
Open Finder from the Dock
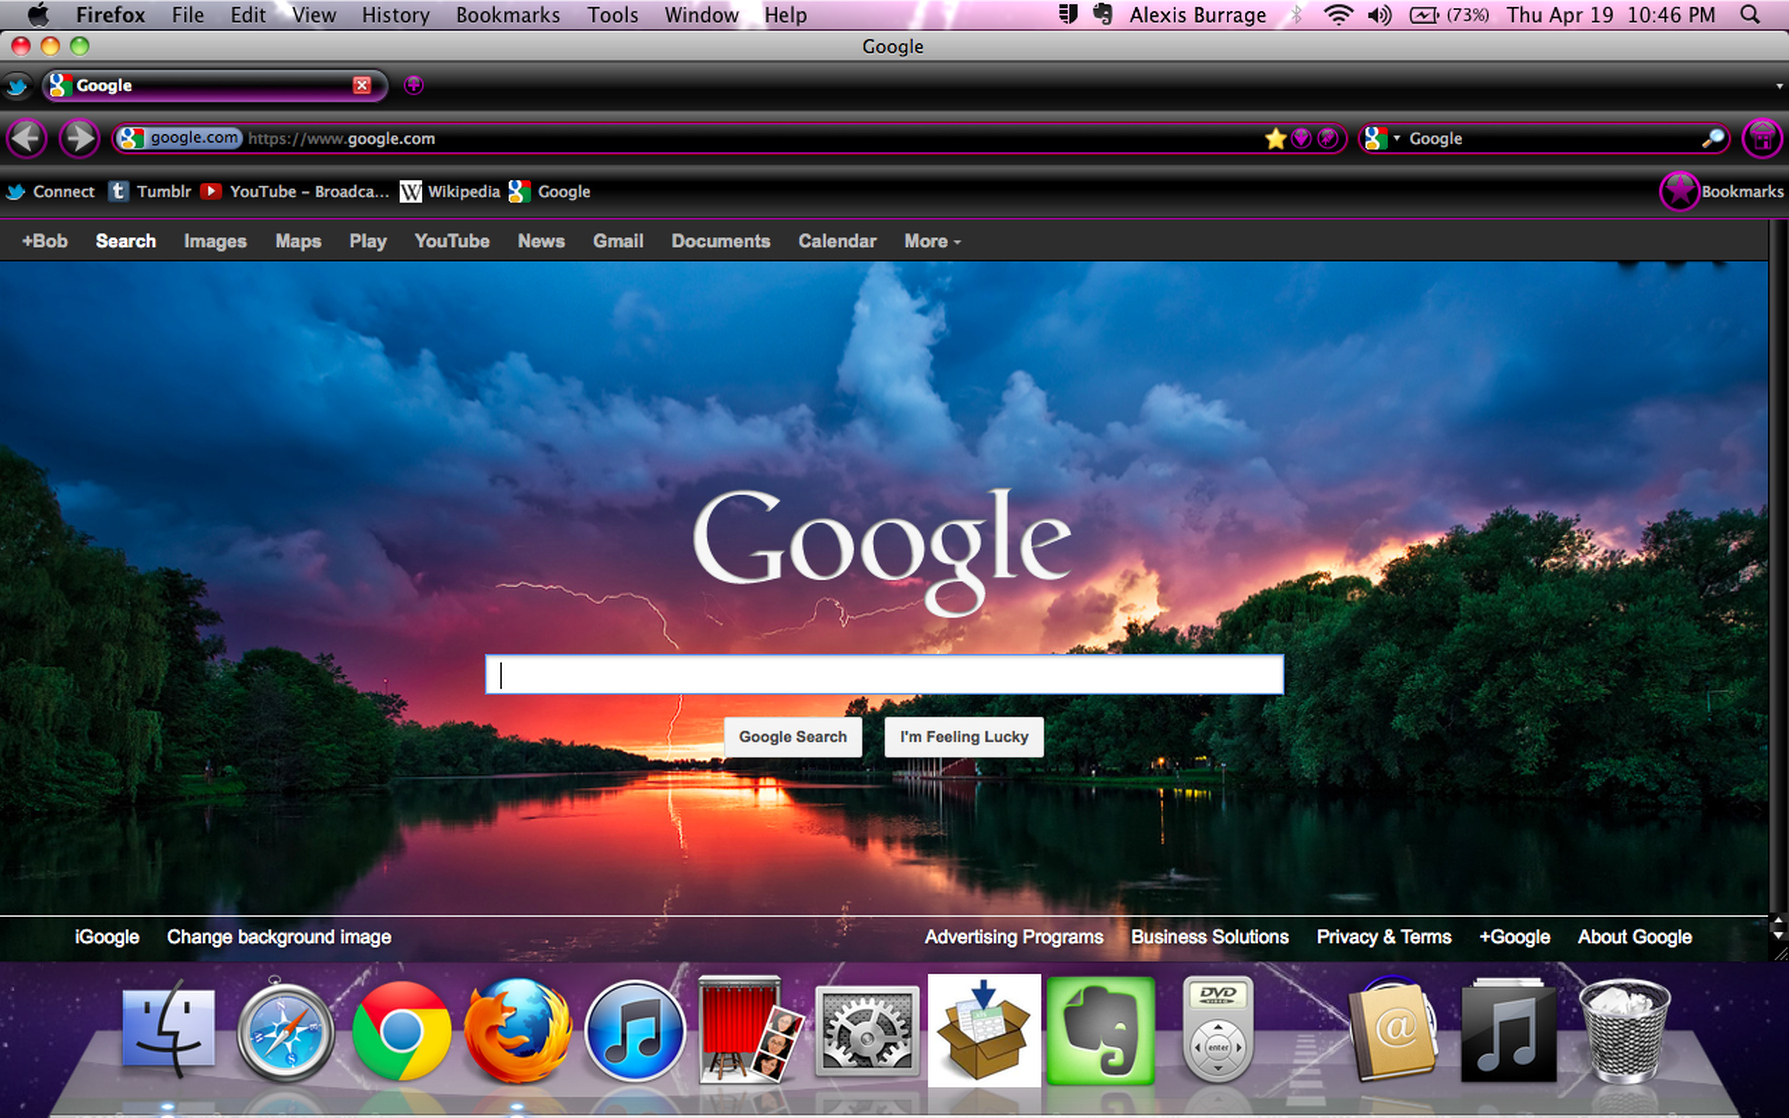click(168, 1031)
